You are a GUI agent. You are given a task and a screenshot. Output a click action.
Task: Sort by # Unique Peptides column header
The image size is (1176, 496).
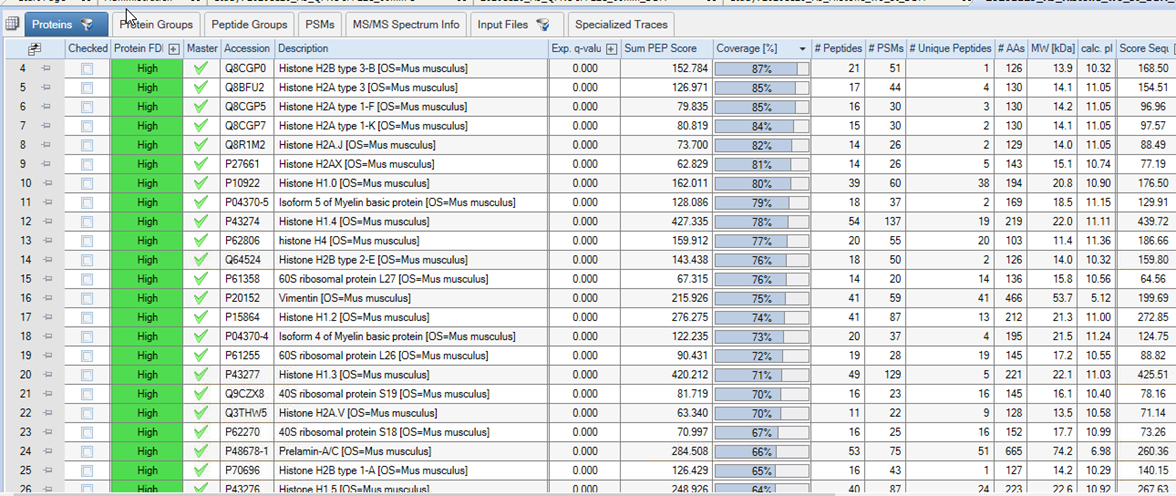point(950,49)
